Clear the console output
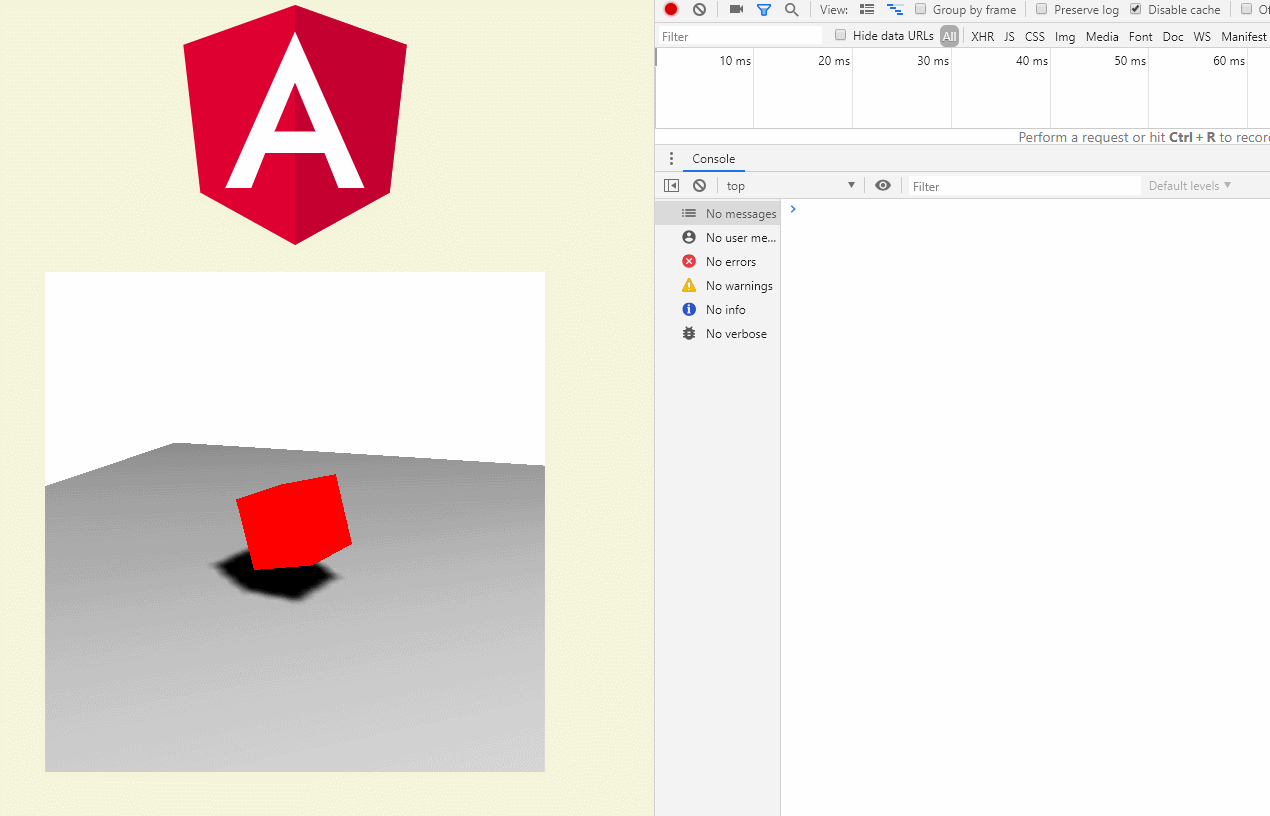The width and height of the screenshot is (1270, 816). [x=699, y=185]
